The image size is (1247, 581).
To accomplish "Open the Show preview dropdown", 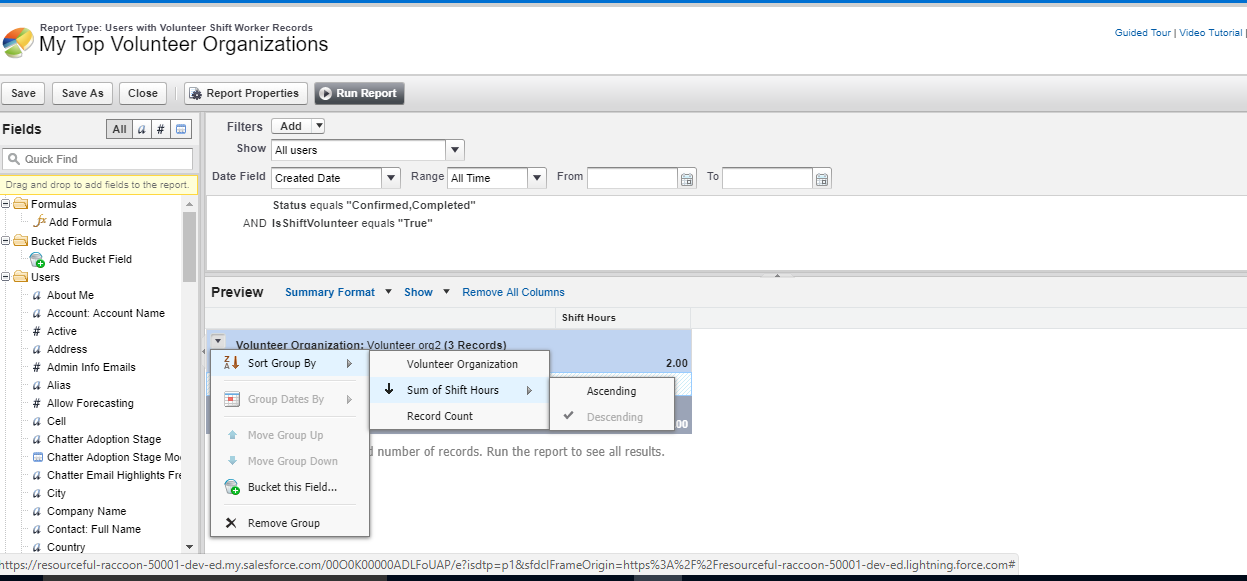I will coord(427,292).
